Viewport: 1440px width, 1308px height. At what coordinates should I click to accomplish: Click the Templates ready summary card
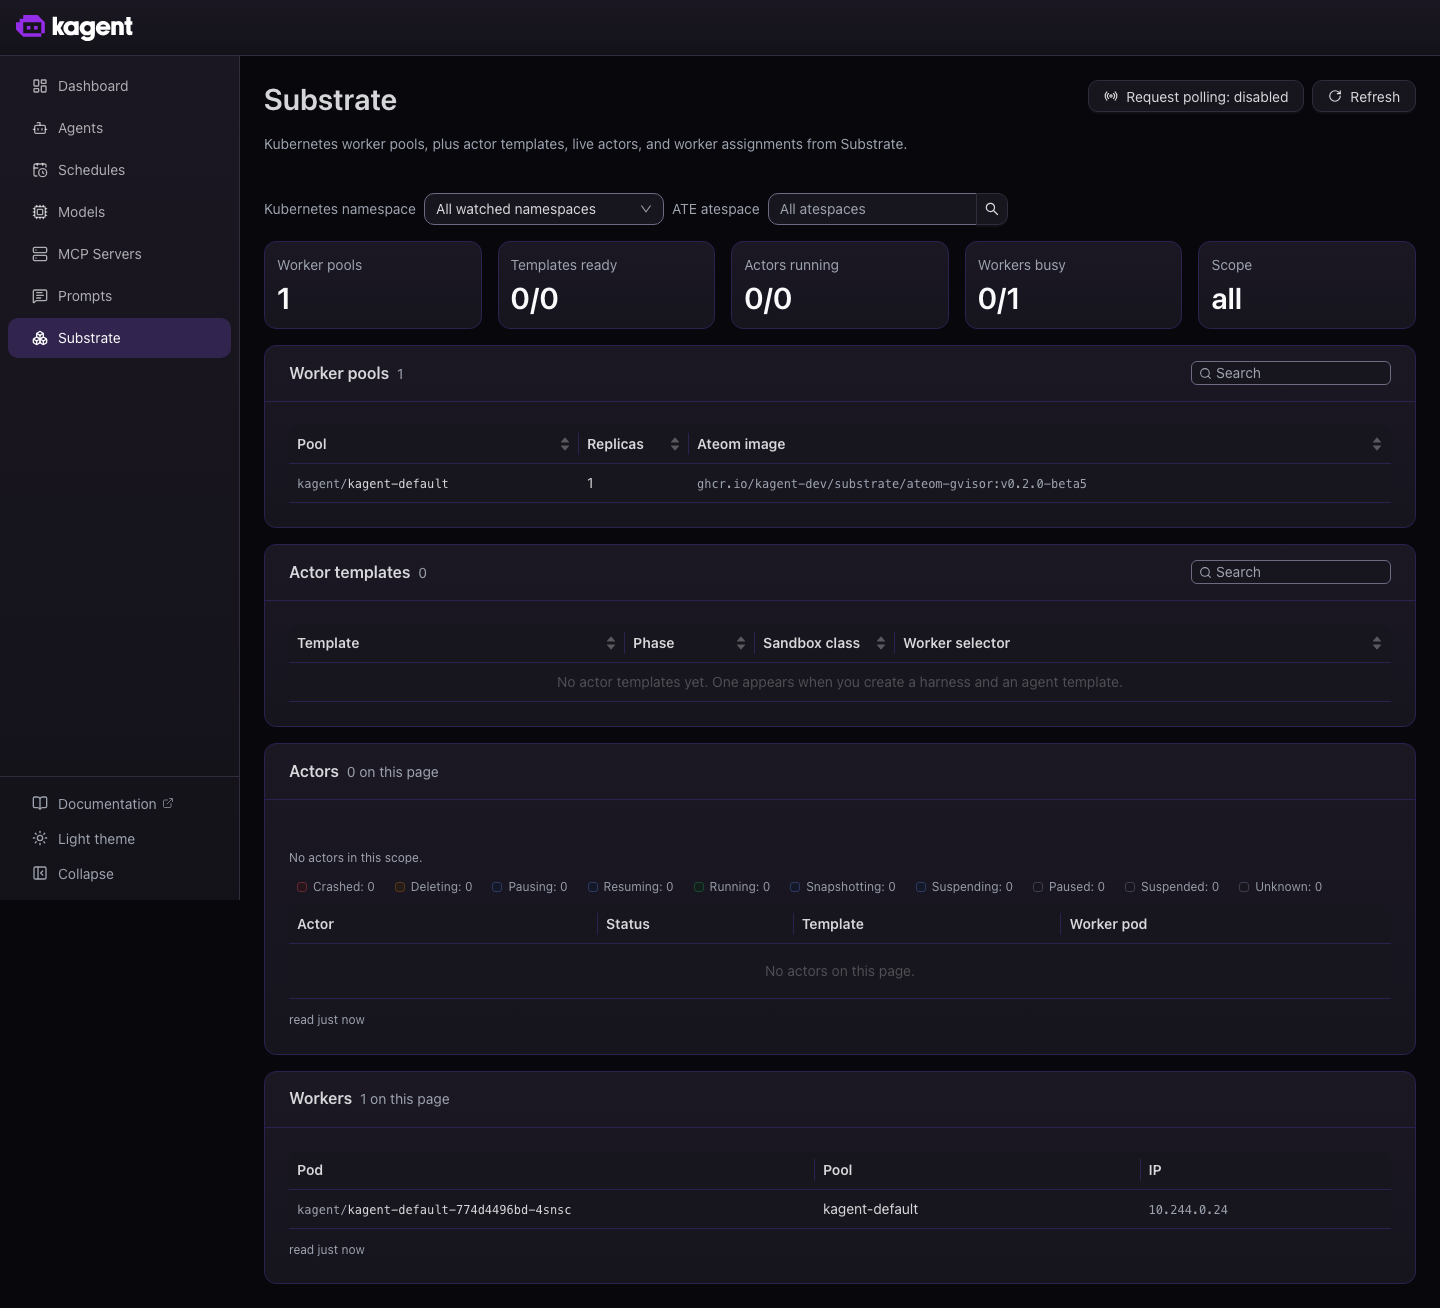point(606,285)
